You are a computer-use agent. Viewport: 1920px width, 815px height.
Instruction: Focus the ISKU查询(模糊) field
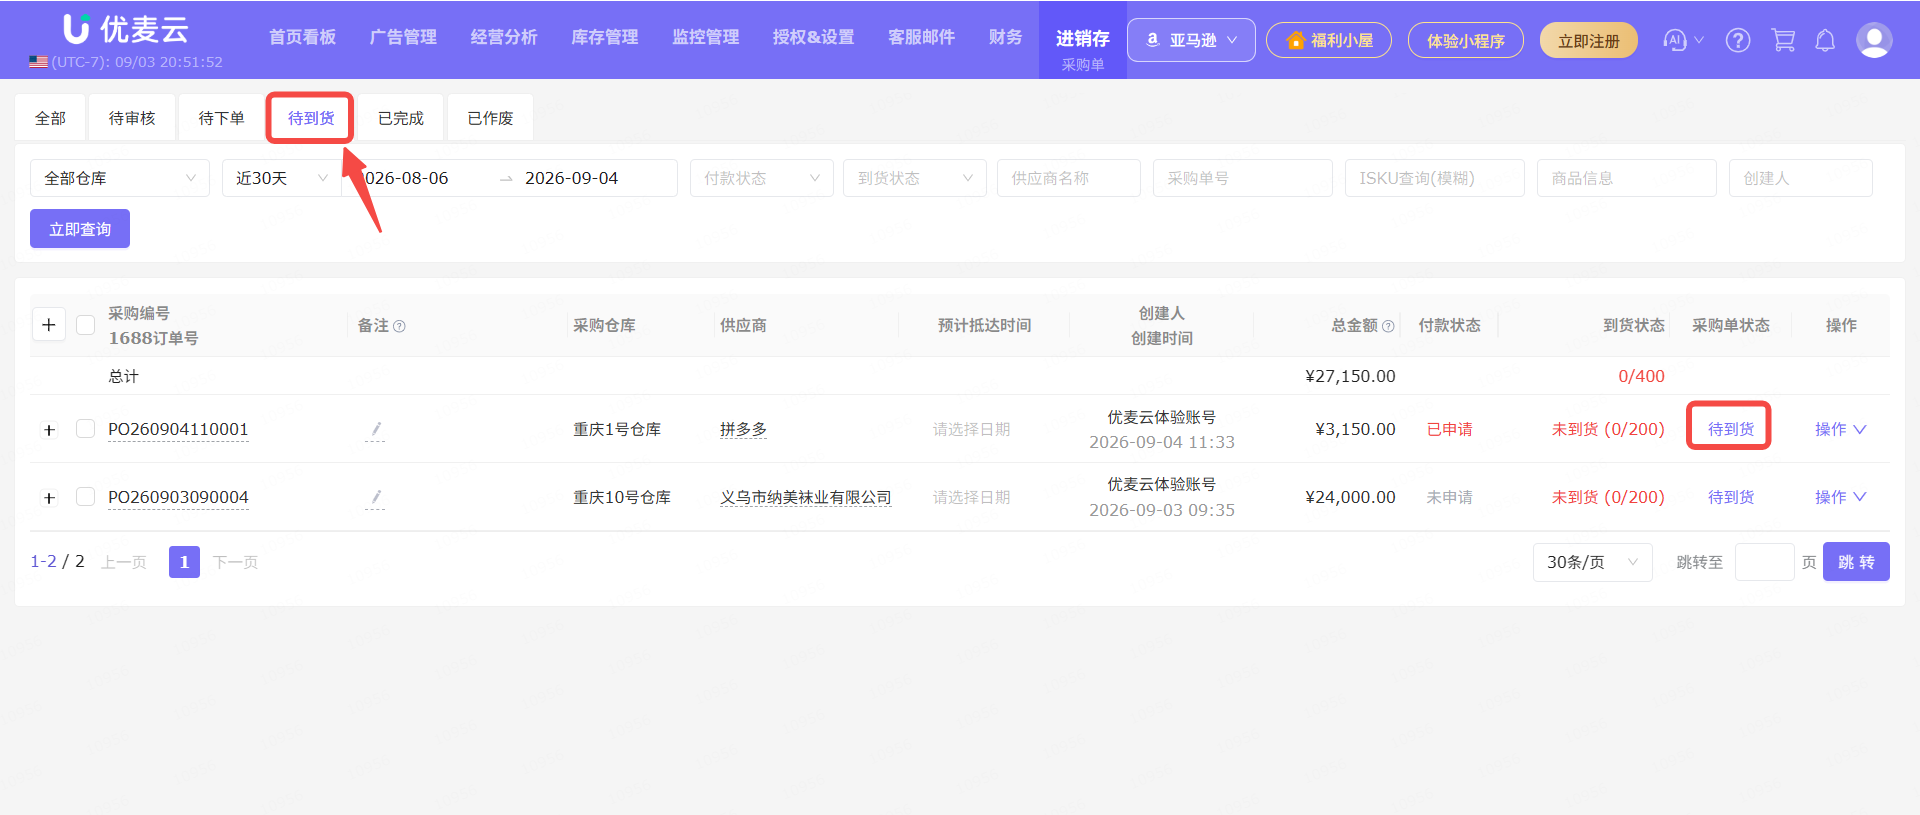(x=1435, y=178)
